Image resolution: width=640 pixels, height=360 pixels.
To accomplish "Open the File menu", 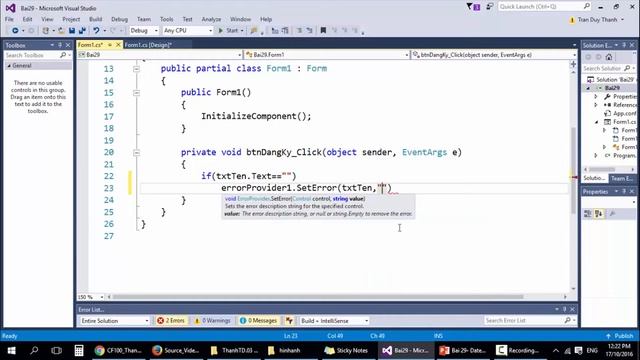I will point(9,19).
